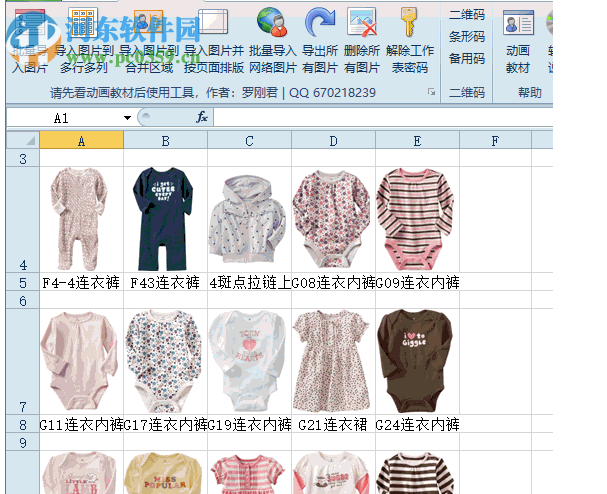The width and height of the screenshot is (607, 494).
Task: Select the G21 floral dress image
Action: coord(331,361)
